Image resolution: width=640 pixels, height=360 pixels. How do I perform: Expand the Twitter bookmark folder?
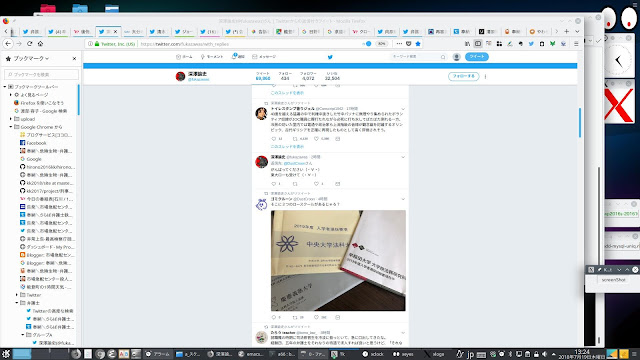click(x=17, y=295)
